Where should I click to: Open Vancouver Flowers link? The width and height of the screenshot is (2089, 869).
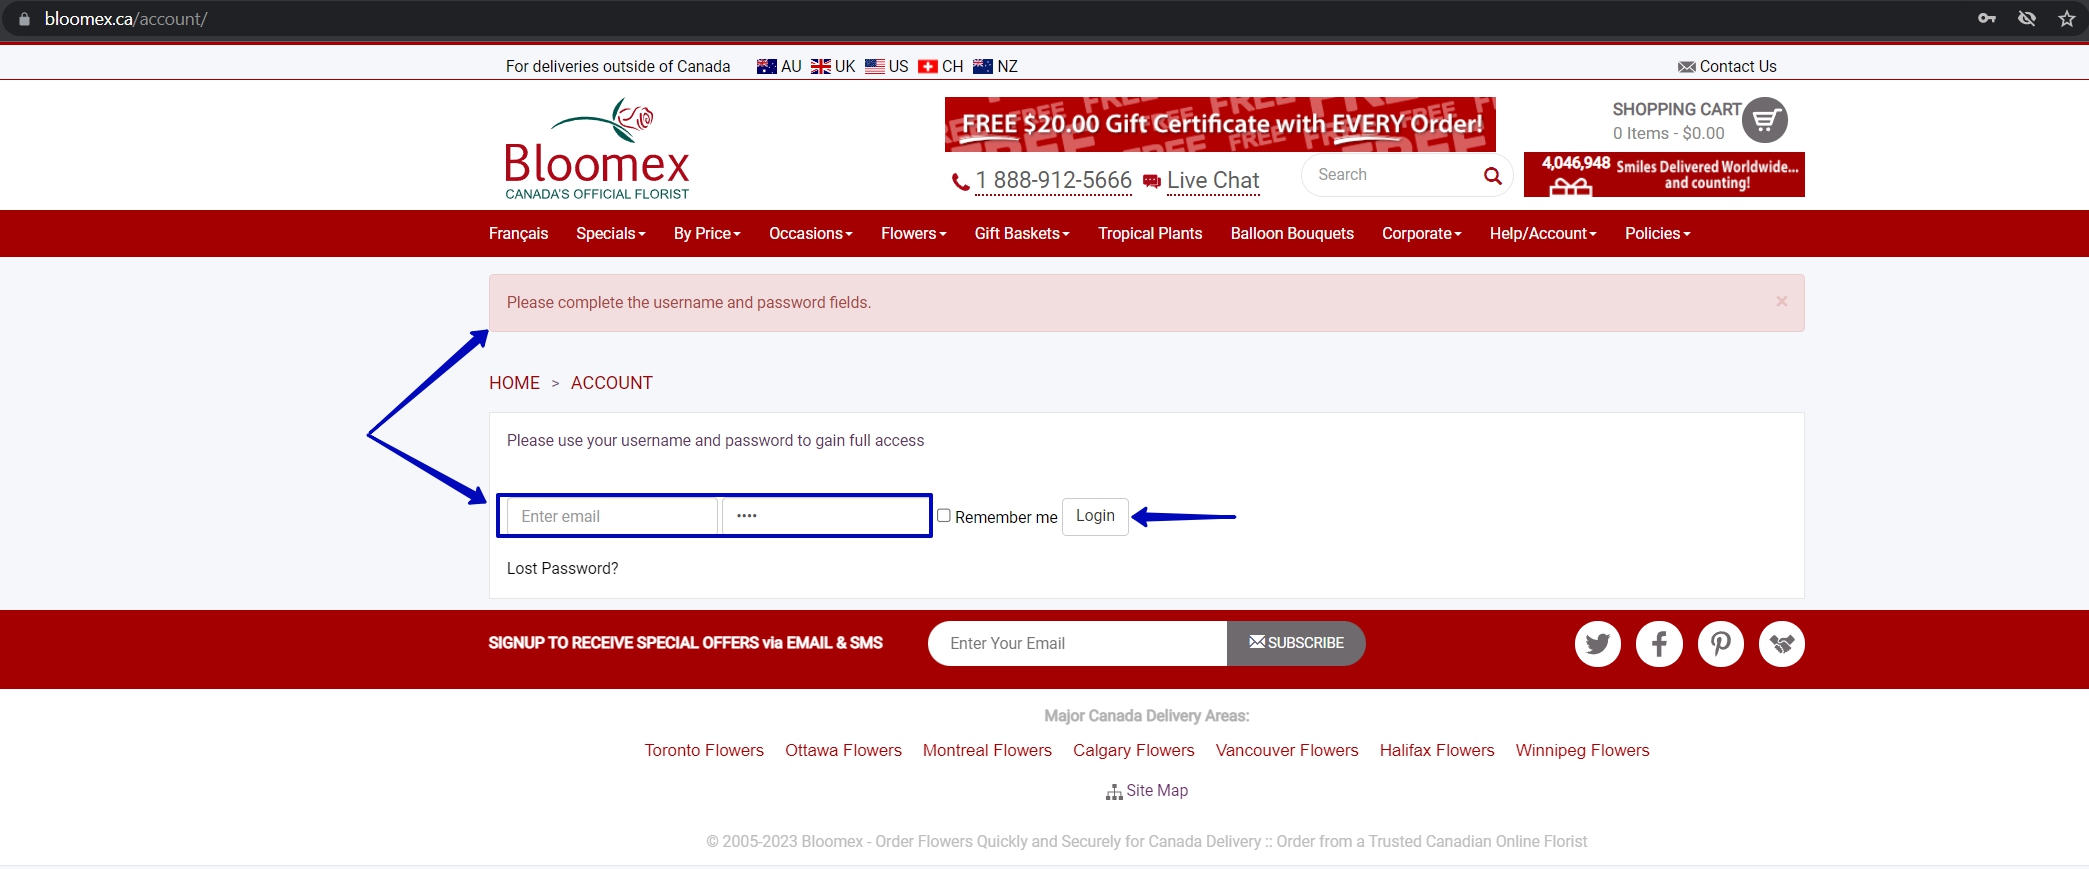[1287, 750]
